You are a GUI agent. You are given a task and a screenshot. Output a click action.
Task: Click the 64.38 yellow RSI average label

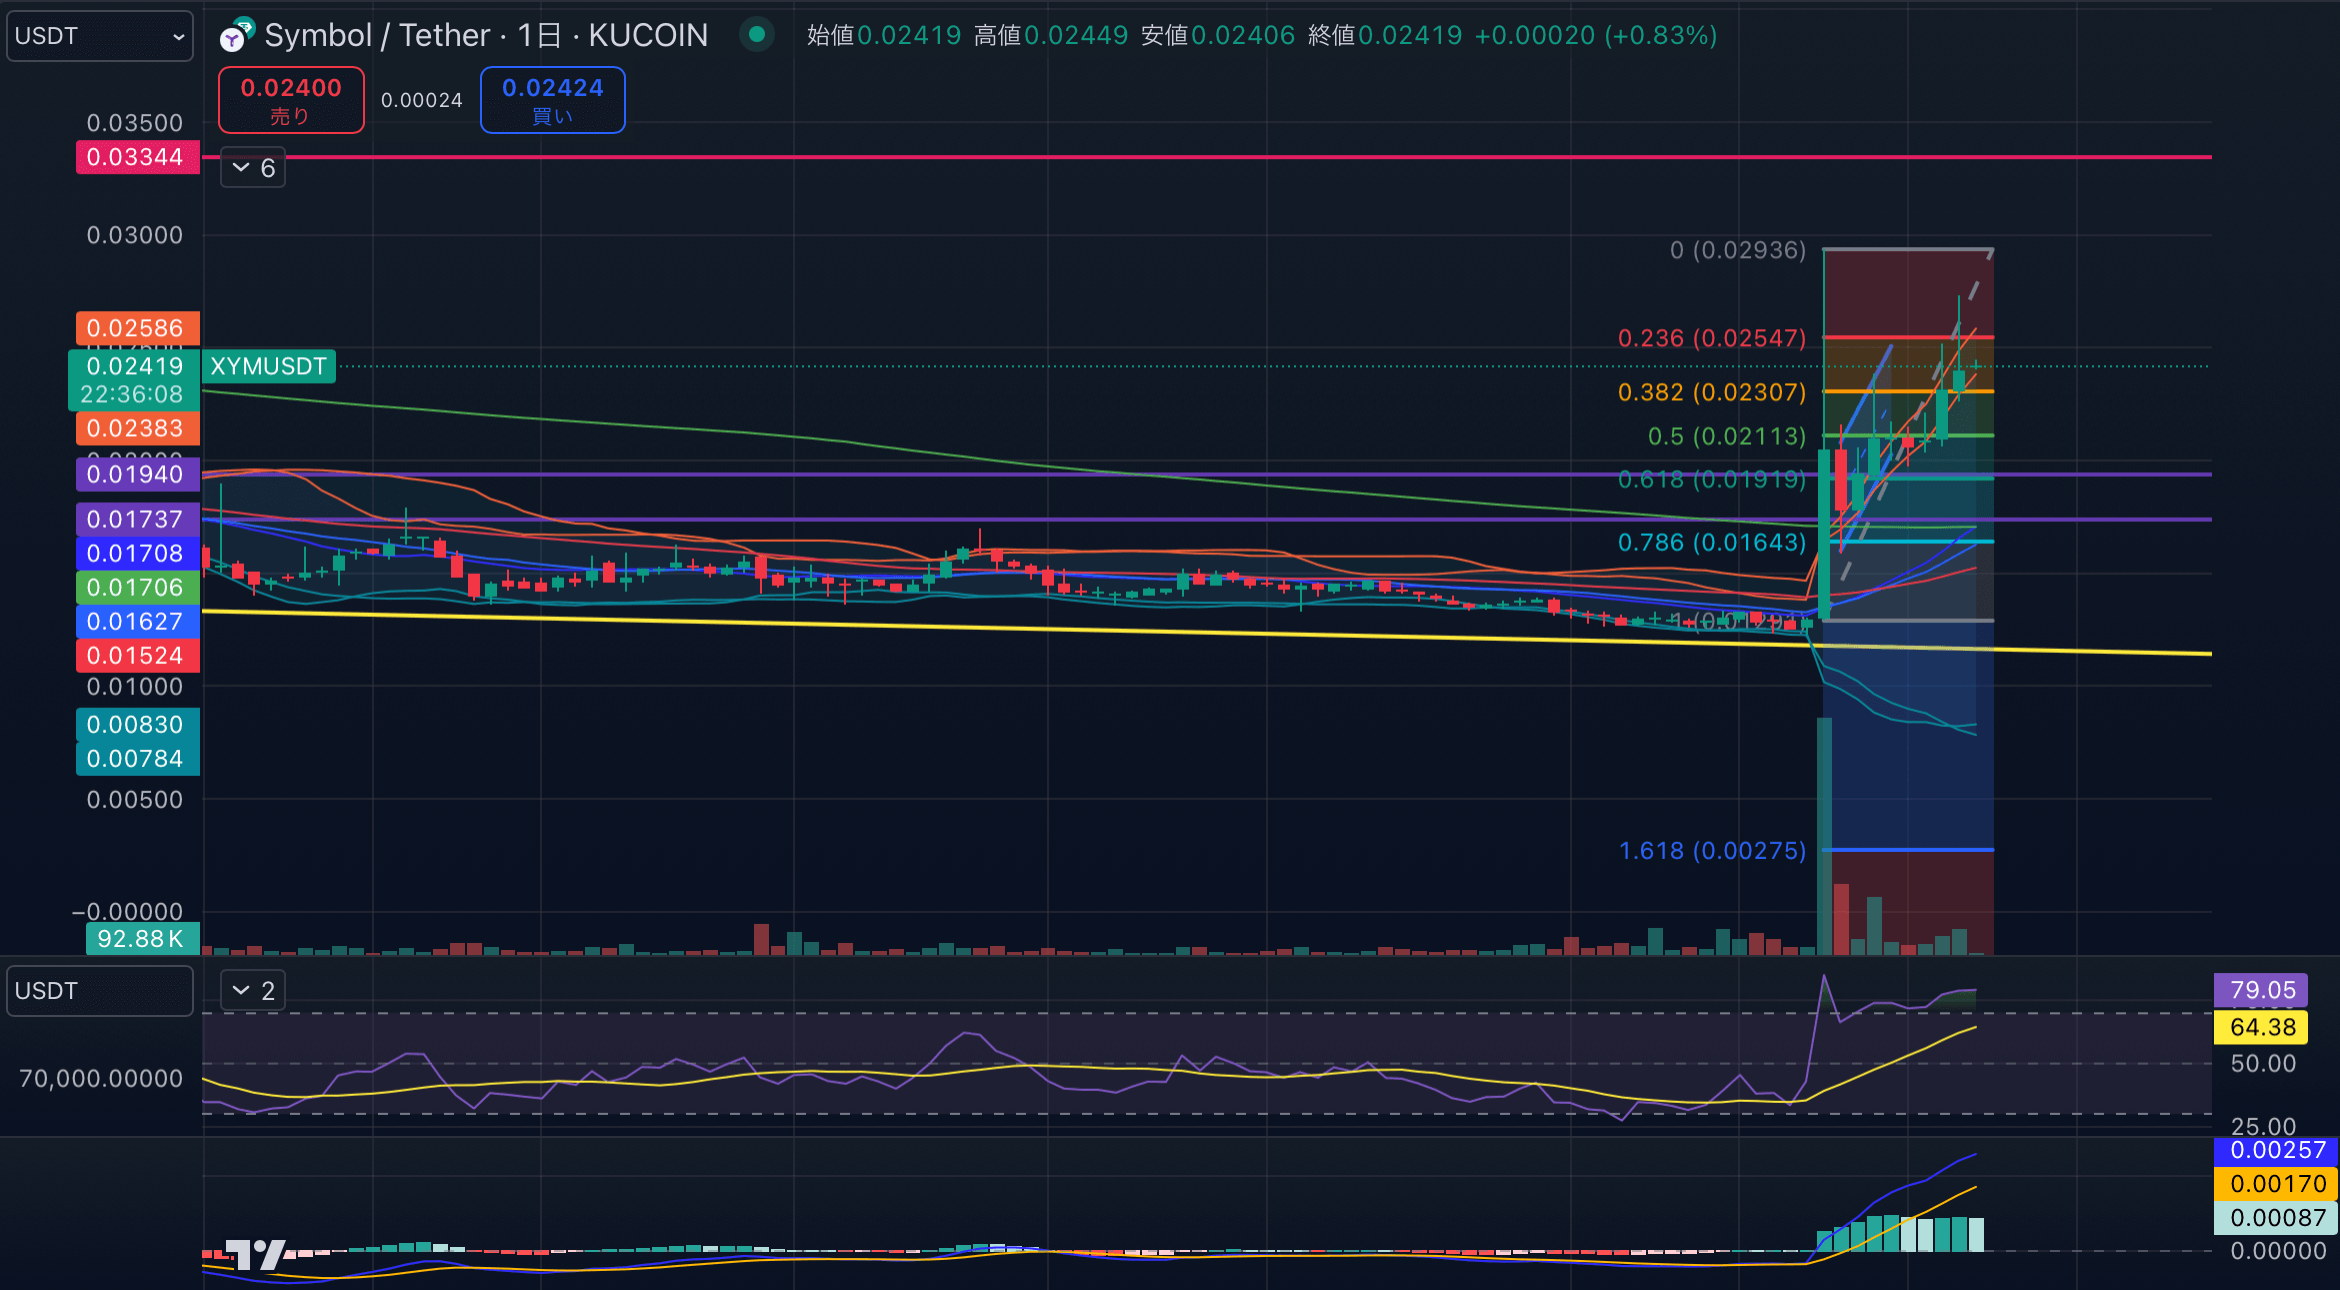[x=2261, y=1027]
